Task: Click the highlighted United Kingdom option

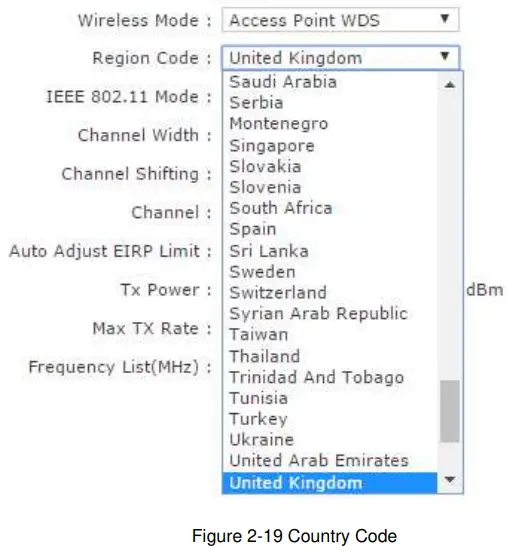Action: pyautogui.click(x=330, y=483)
